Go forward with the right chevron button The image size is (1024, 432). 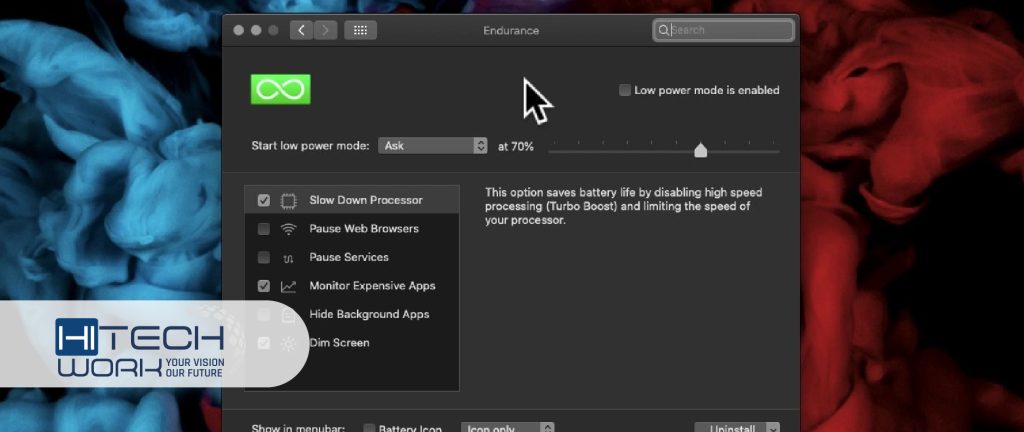325,30
